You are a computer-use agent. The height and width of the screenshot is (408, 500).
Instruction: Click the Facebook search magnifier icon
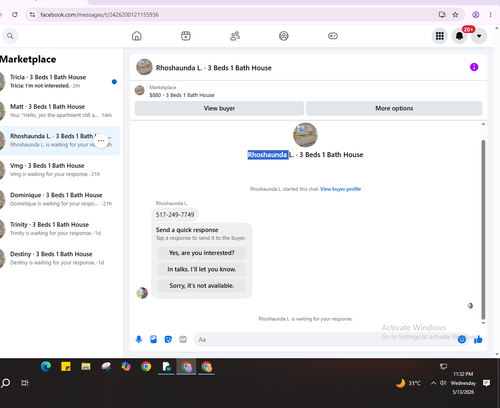pyautogui.click(x=10, y=36)
